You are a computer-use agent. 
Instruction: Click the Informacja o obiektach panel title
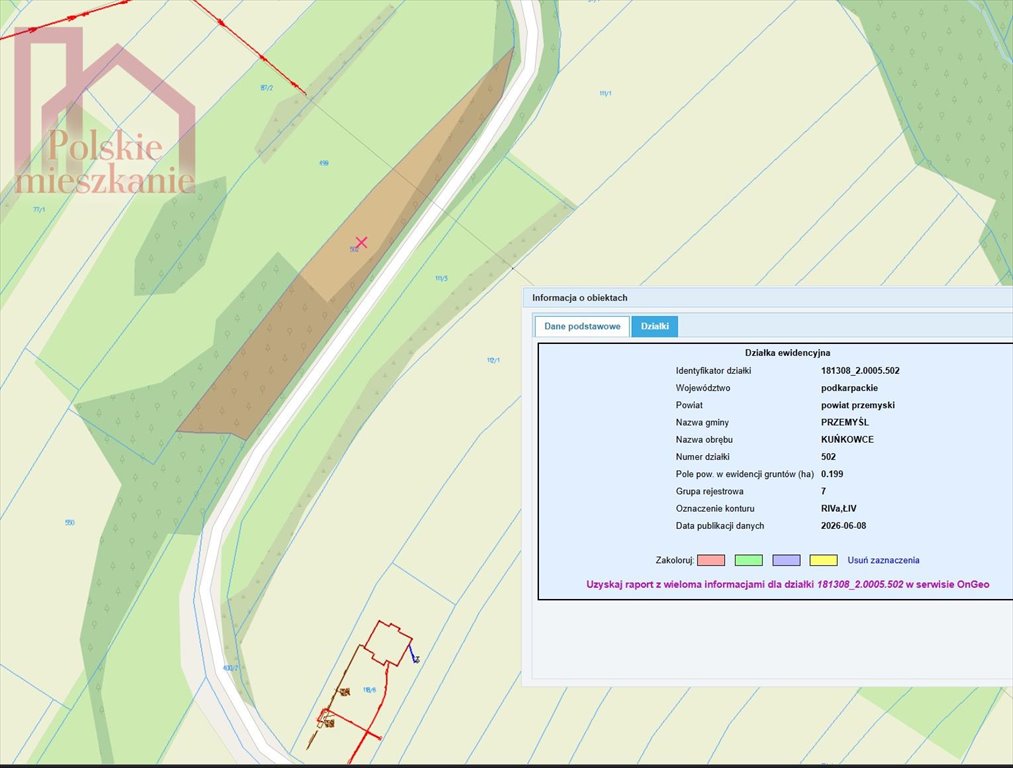pyautogui.click(x=580, y=298)
